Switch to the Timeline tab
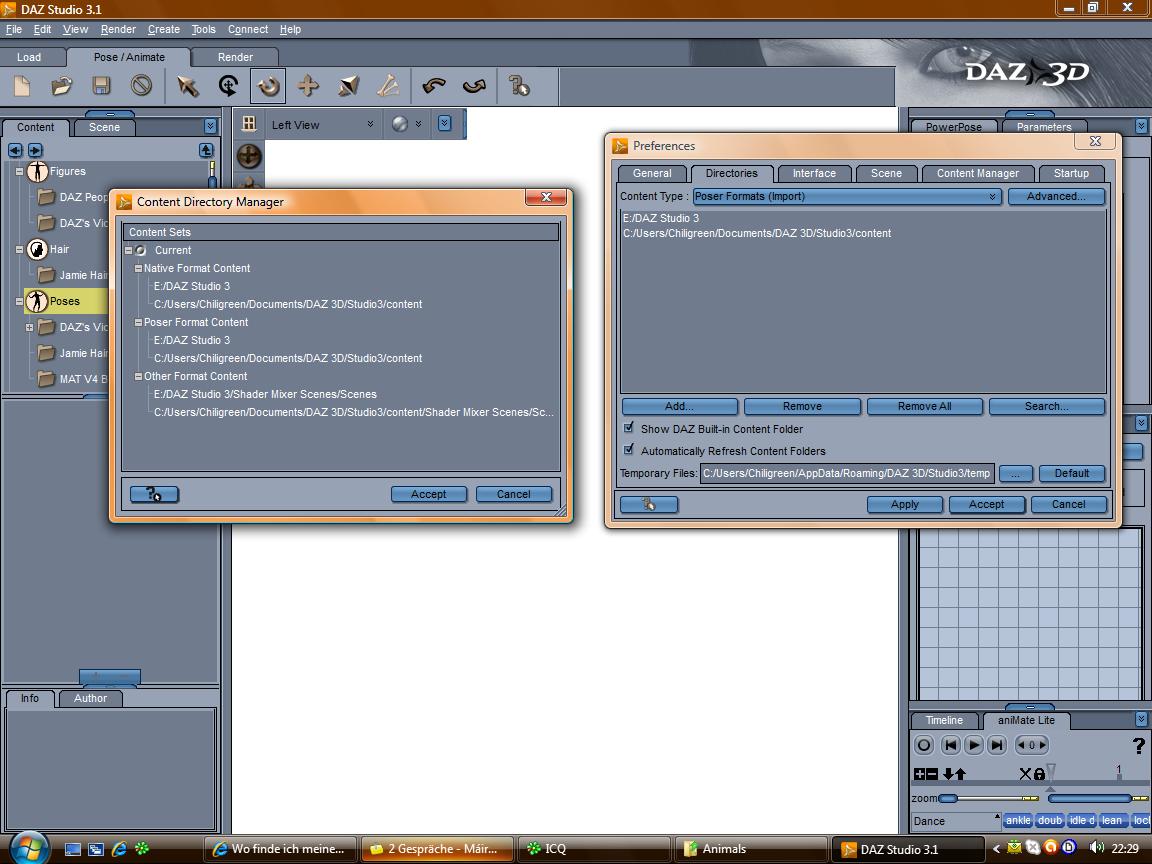The width and height of the screenshot is (1152, 864). coord(944,720)
